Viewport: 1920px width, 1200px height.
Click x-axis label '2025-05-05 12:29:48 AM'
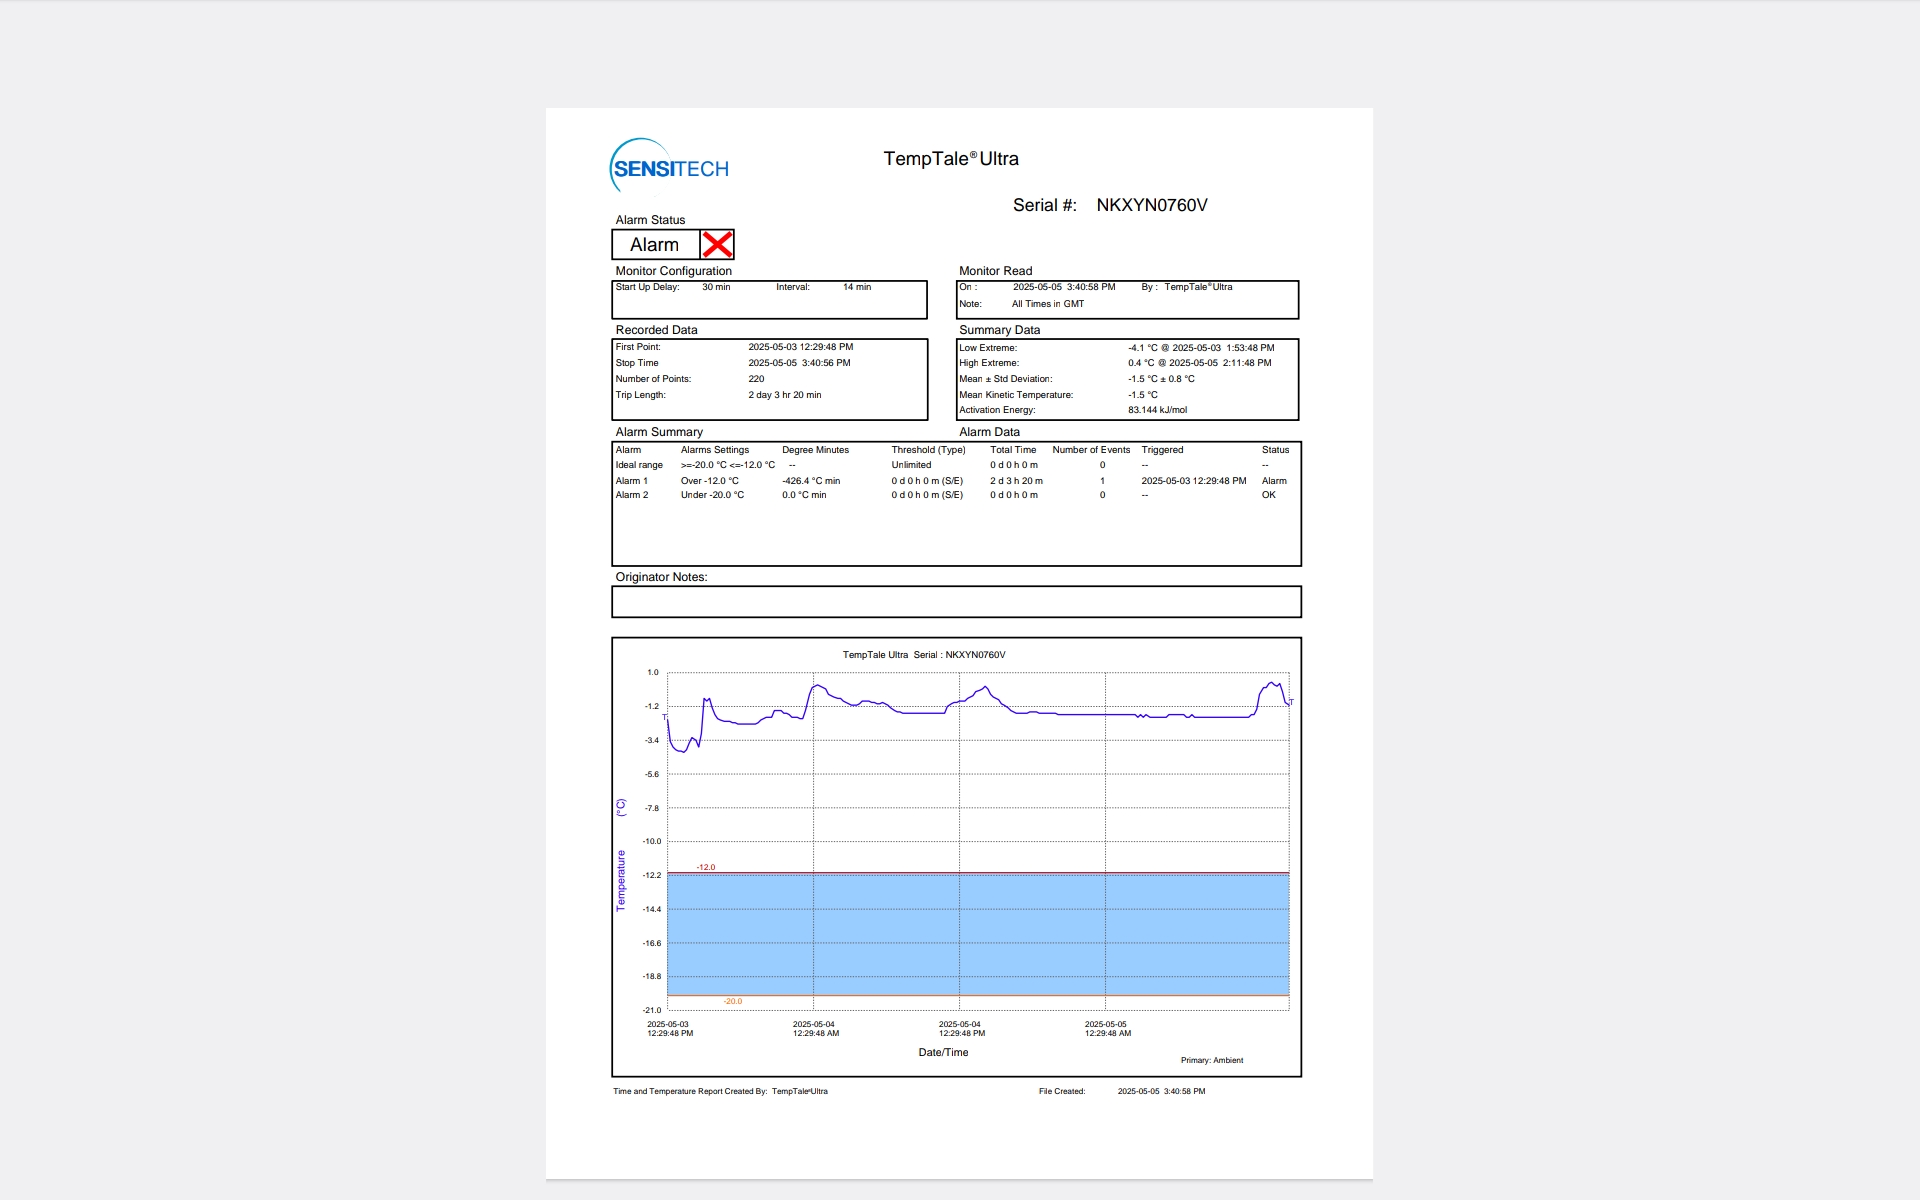click(x=1107, y=1029)
